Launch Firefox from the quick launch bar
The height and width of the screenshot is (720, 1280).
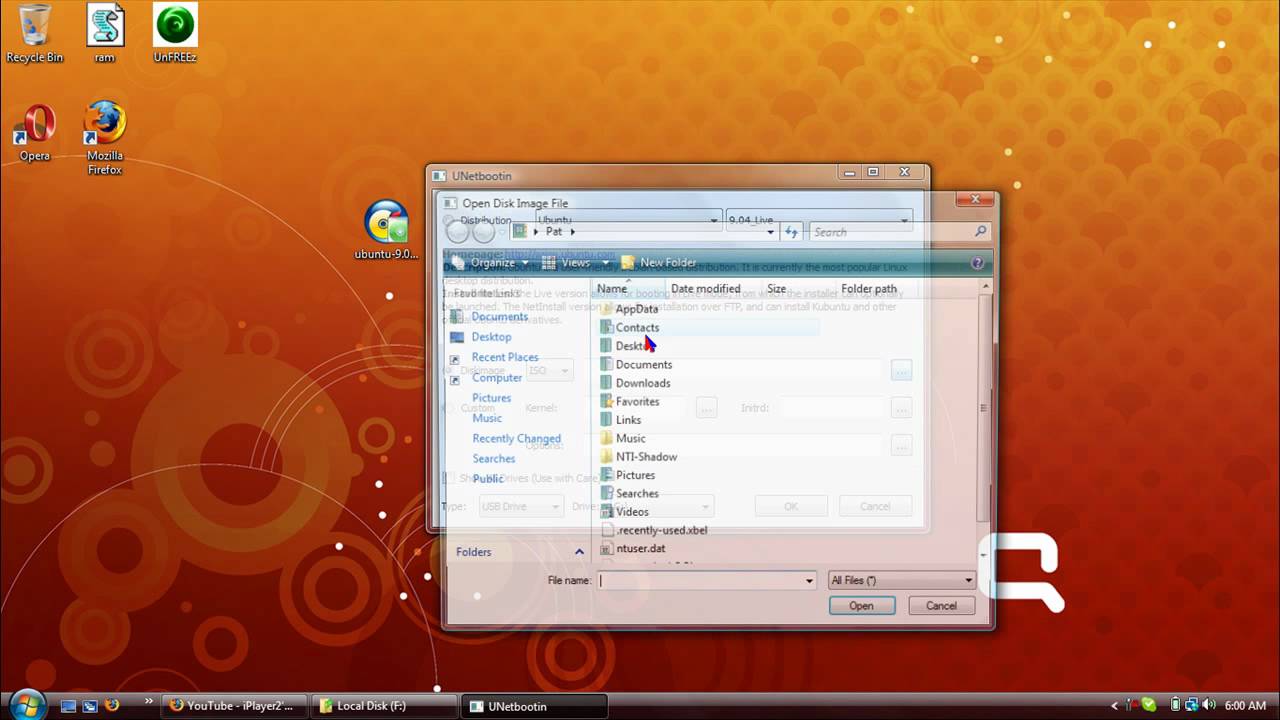click(112, 705)
